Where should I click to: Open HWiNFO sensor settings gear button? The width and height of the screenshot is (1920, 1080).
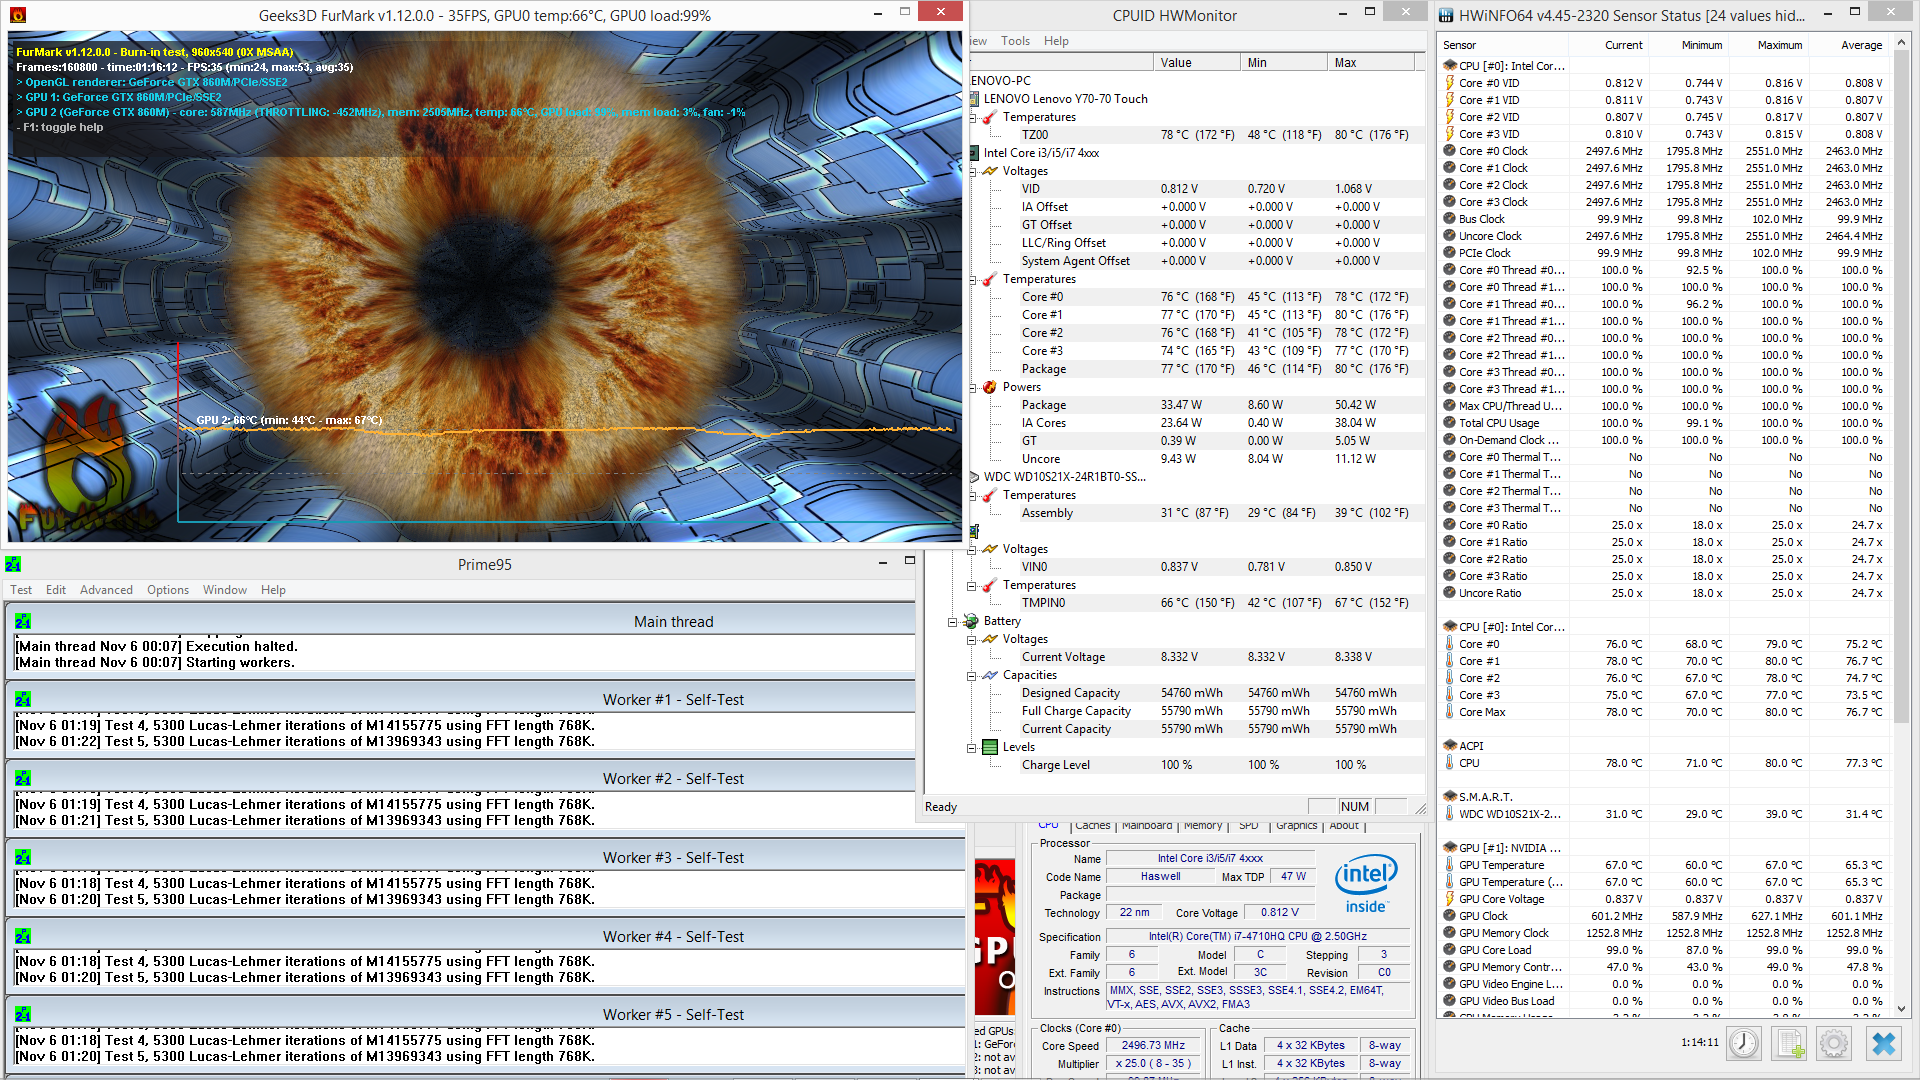pos(1834,1043)
